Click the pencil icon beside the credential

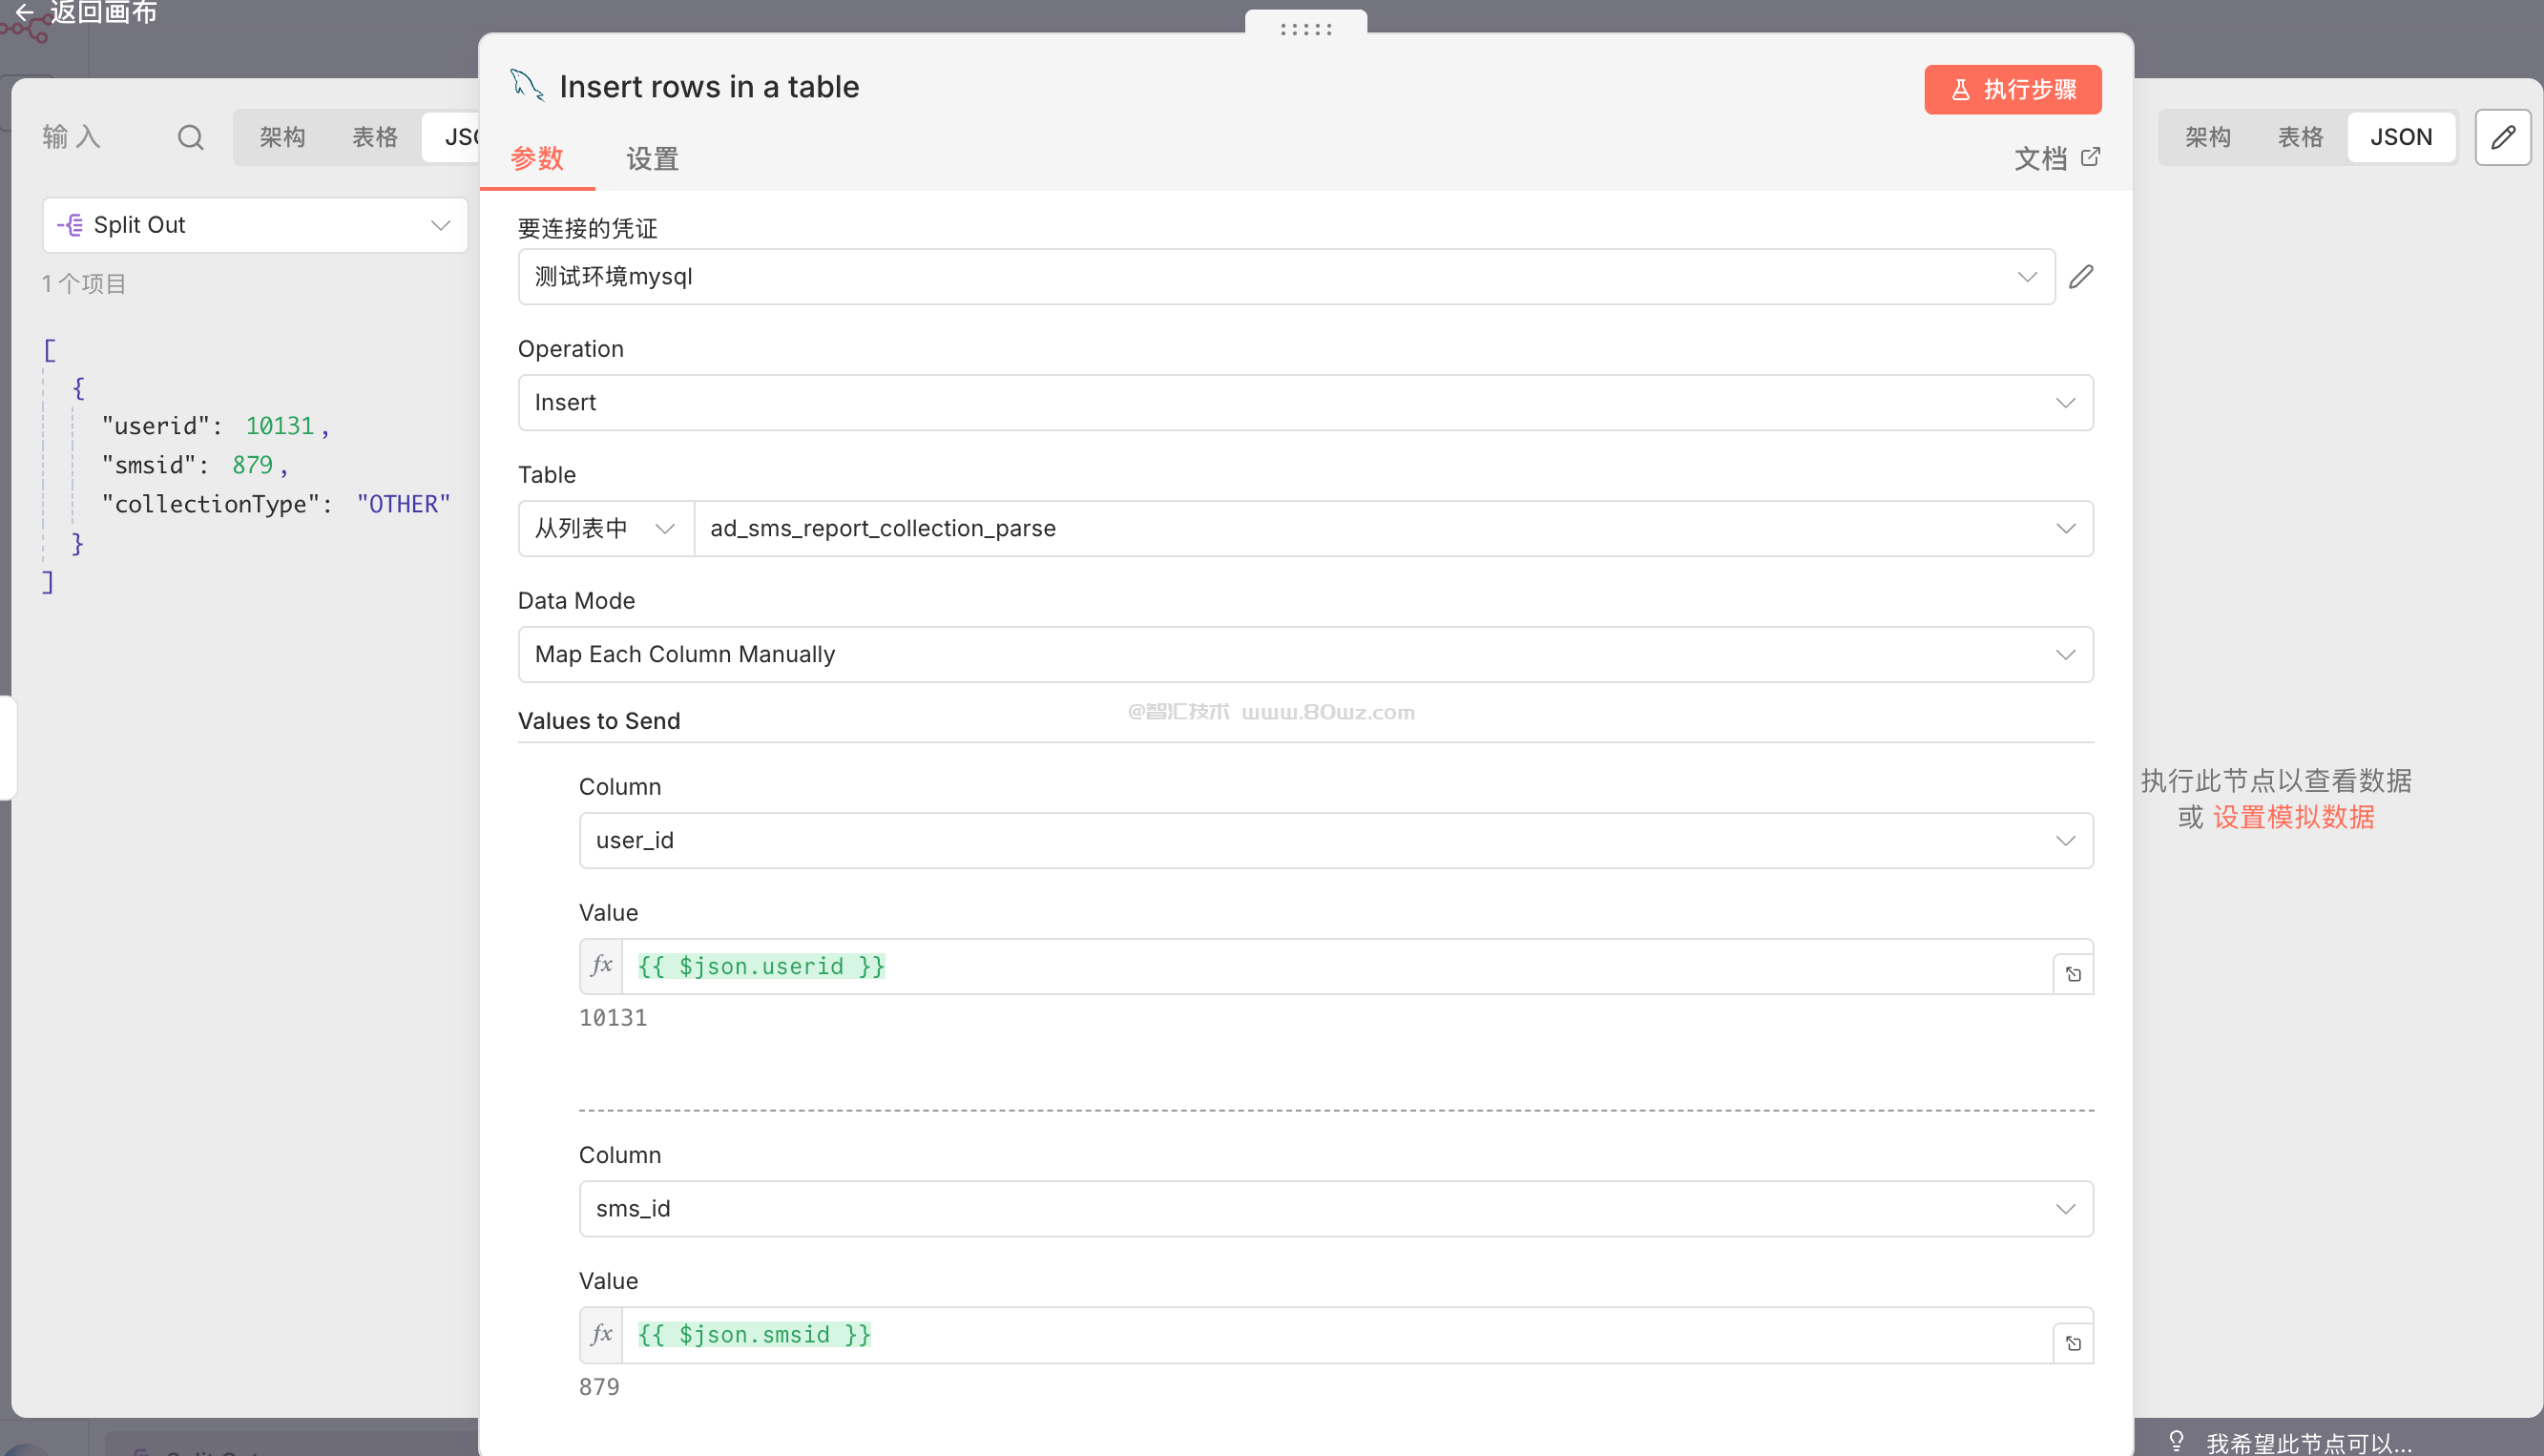coord(2081,277)
